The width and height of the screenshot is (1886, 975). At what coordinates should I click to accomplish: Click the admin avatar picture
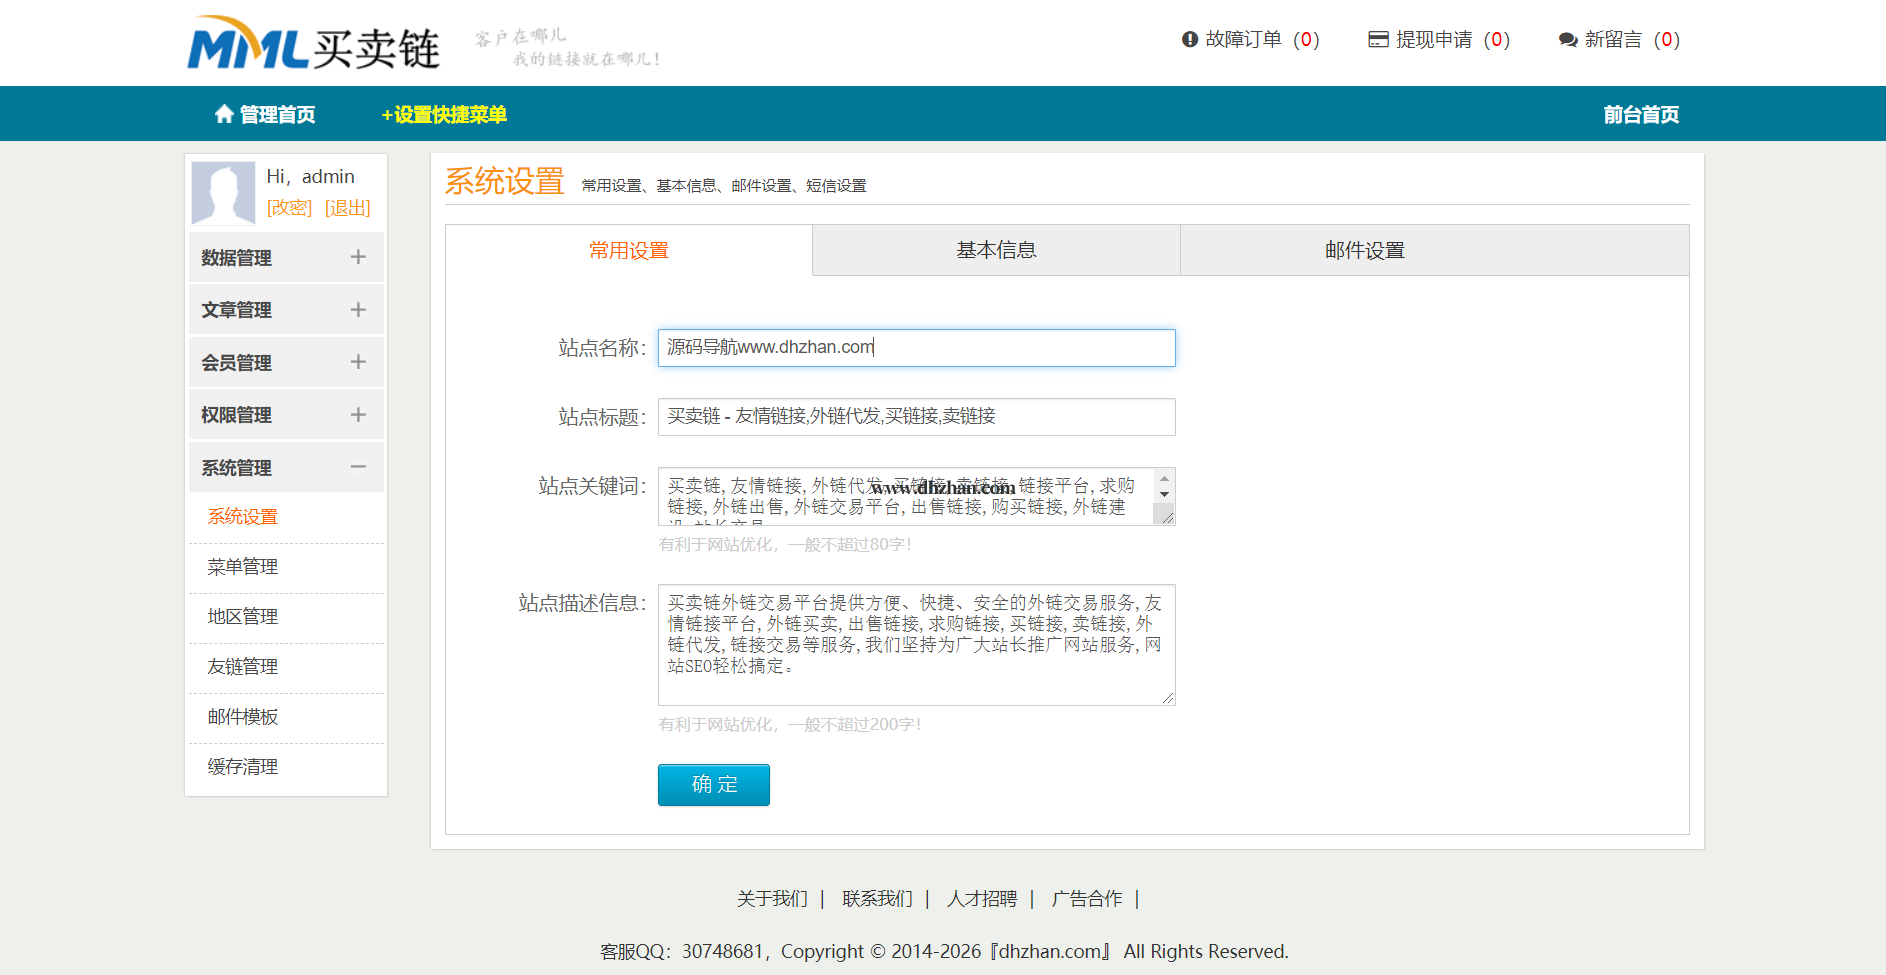(223, 192)
